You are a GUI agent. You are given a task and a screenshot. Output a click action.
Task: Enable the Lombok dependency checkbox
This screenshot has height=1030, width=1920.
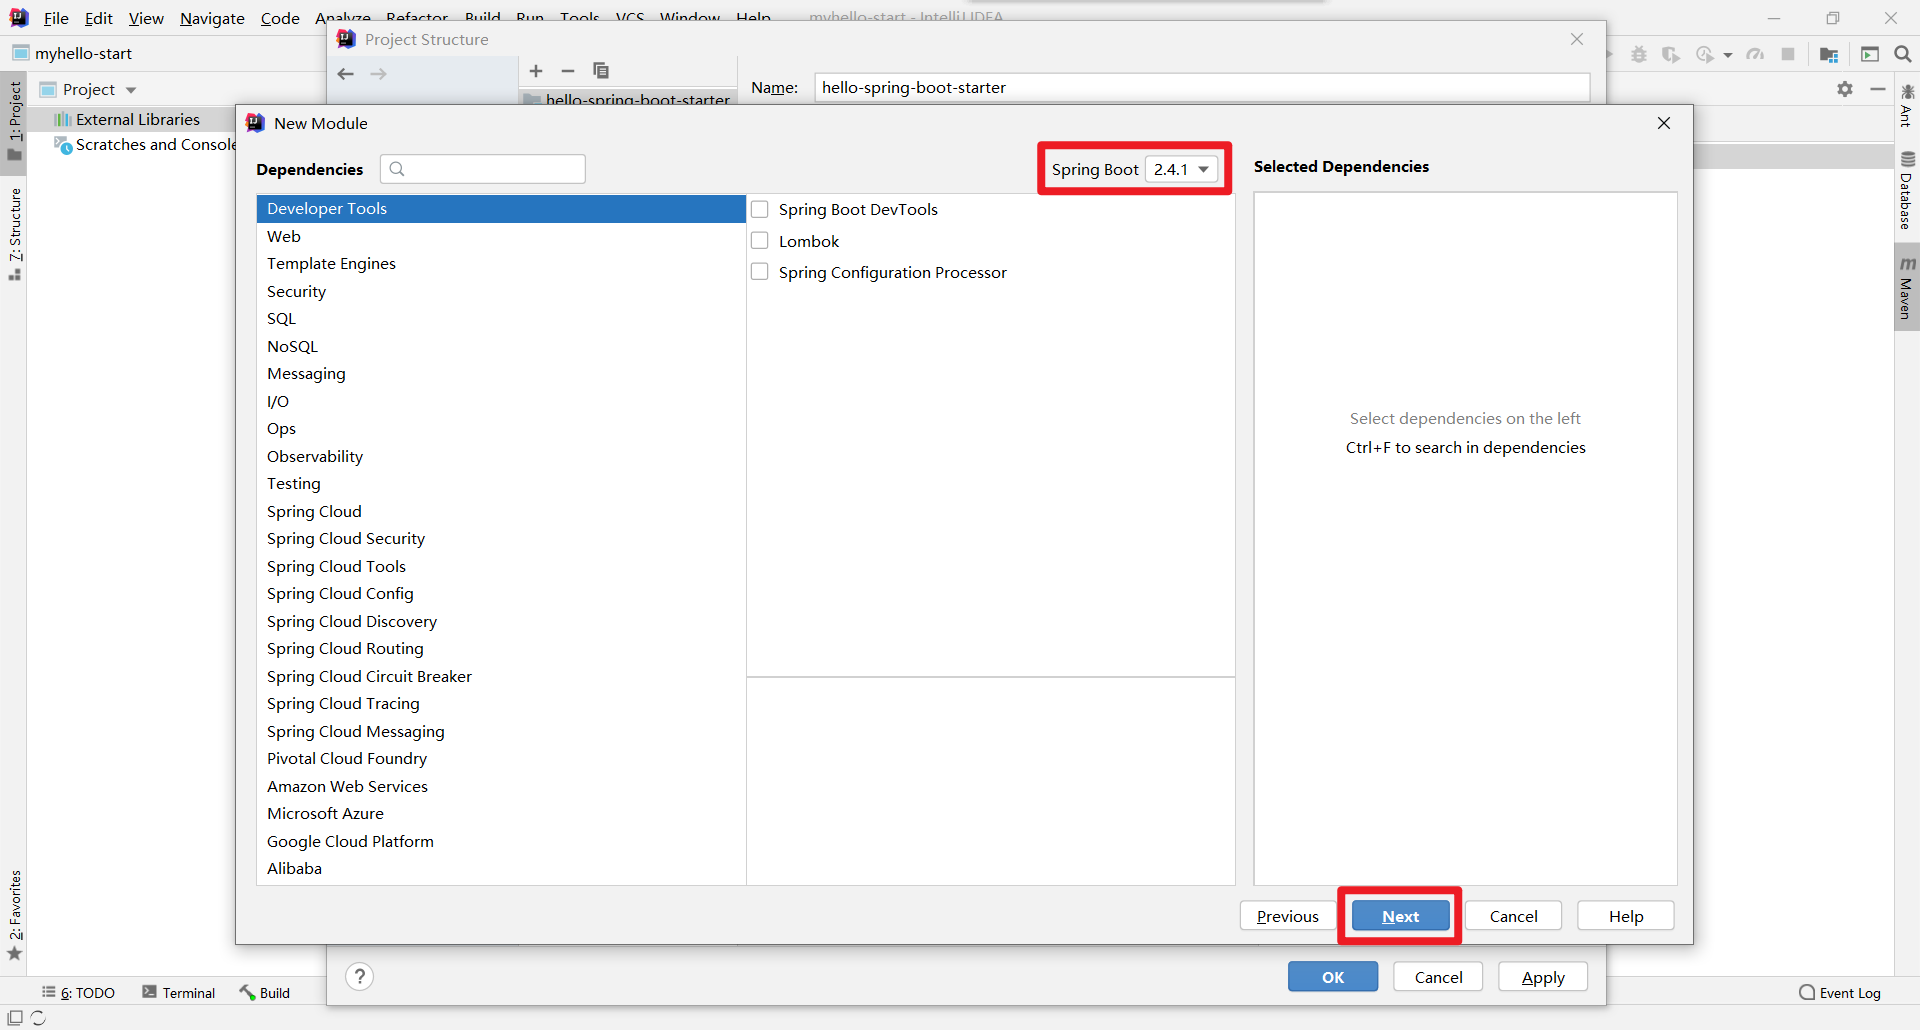coord(760,241)
